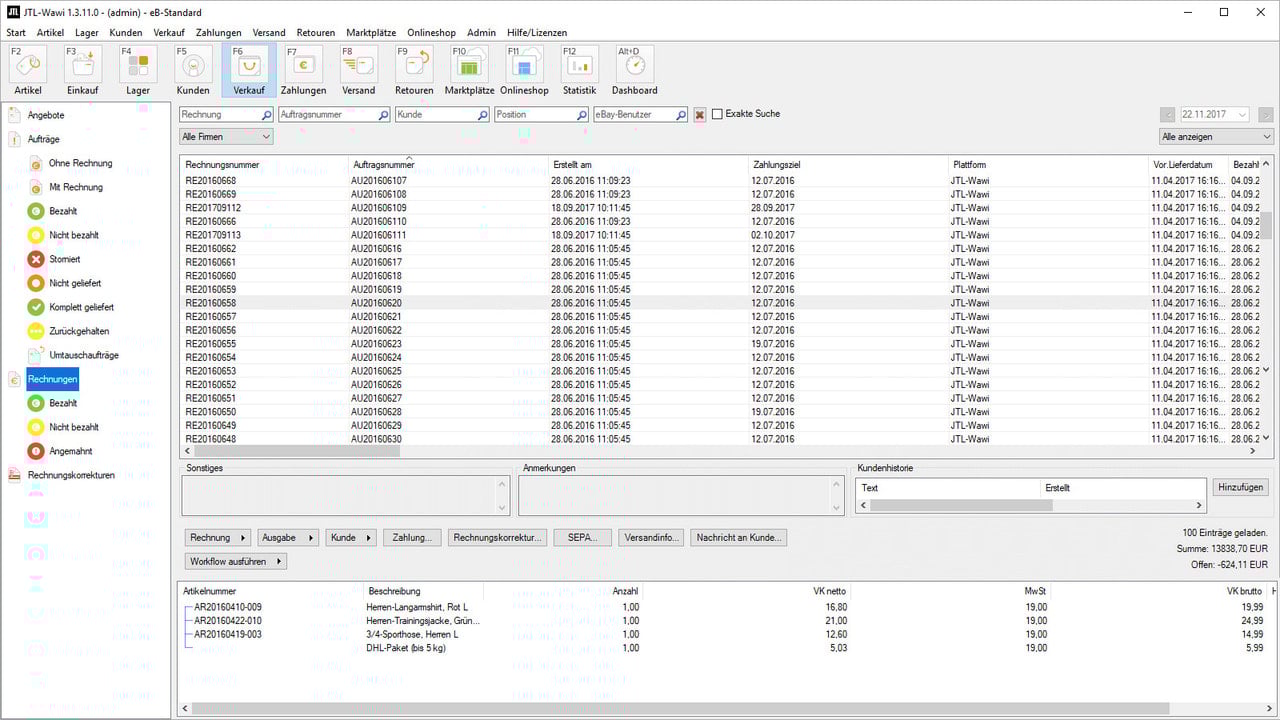Open the Onlineshop toolbar icon
Viewport: 1280px width, 720px height.
tap(524, 70)
